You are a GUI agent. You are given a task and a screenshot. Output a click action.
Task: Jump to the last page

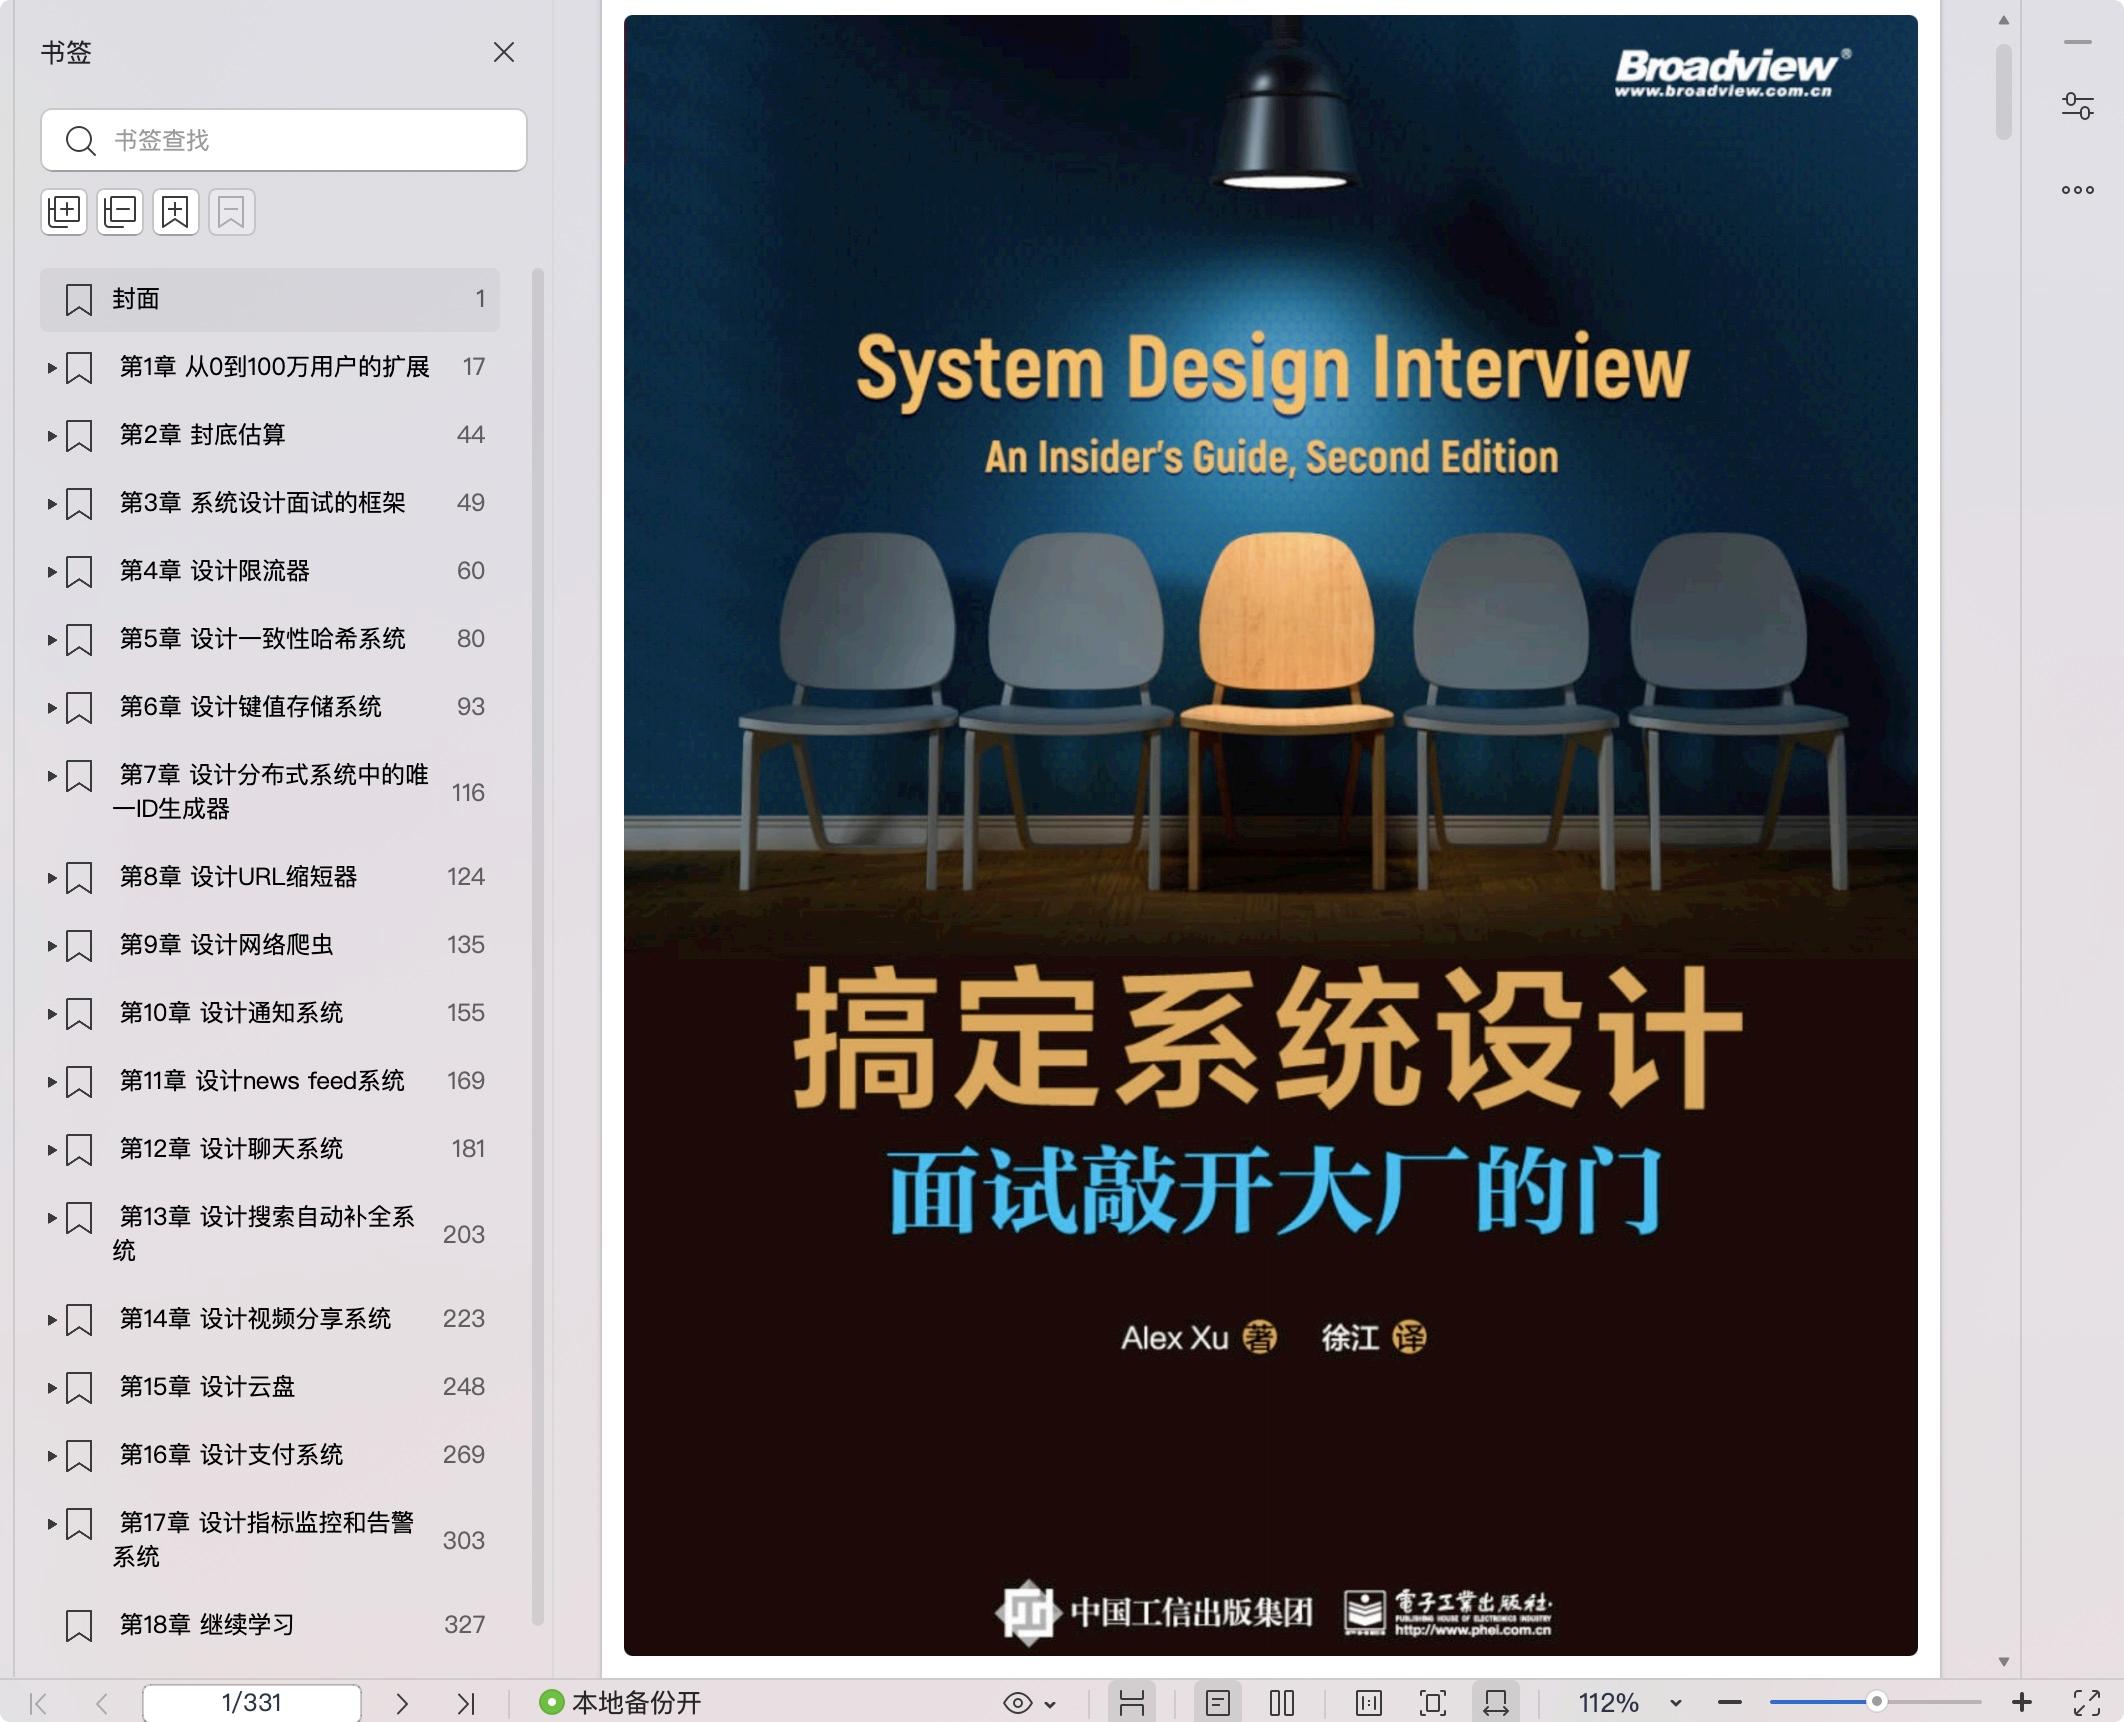pyautogui.click(x=466, y=1703)
